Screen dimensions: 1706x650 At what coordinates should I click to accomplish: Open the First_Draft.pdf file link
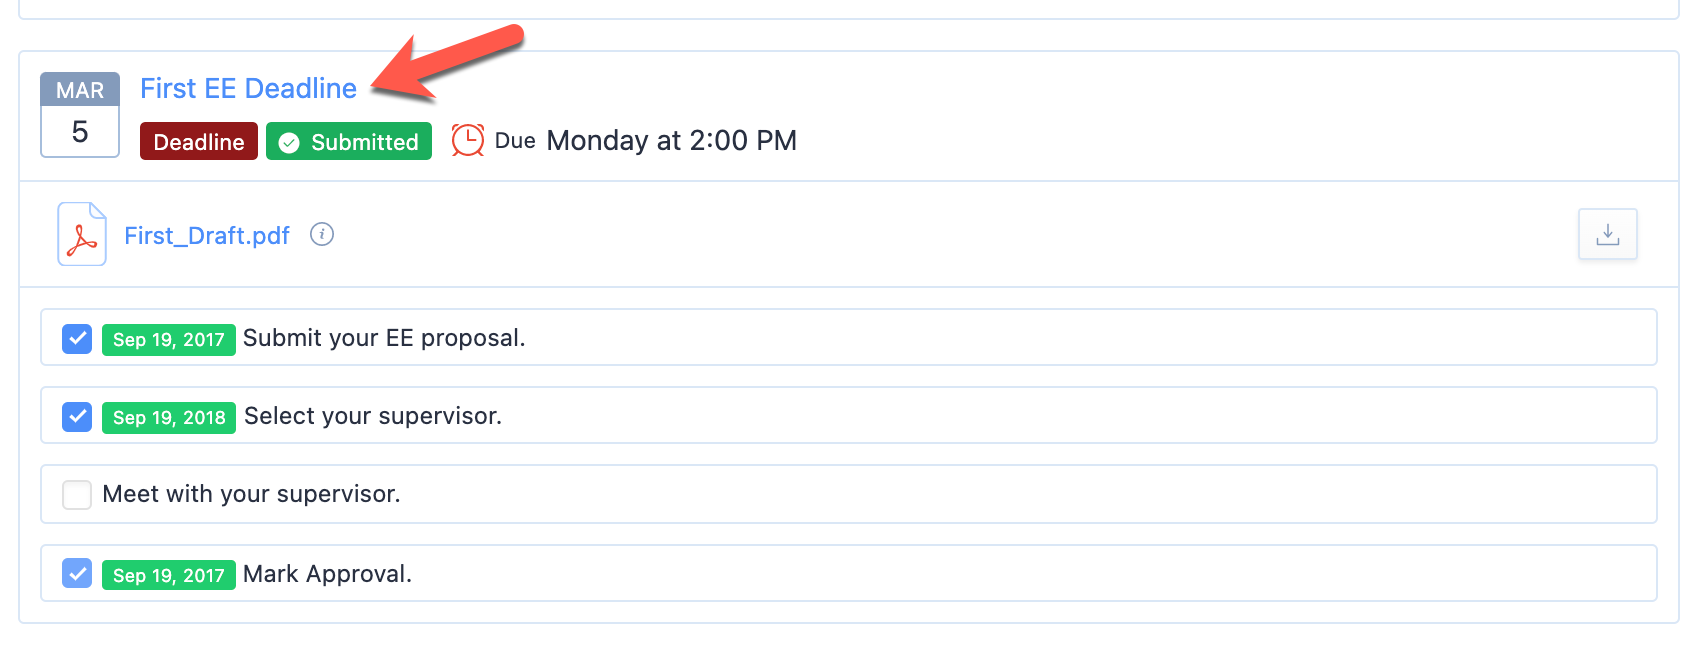pos(207,236)
